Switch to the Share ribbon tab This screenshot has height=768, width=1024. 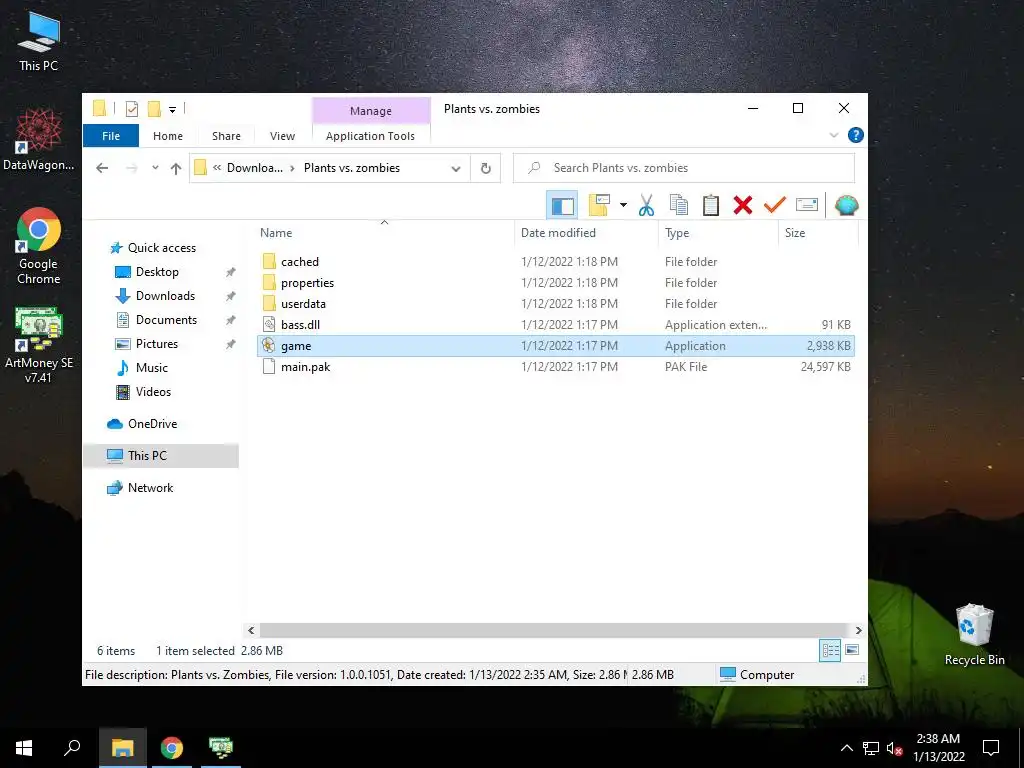coord(226,136)
